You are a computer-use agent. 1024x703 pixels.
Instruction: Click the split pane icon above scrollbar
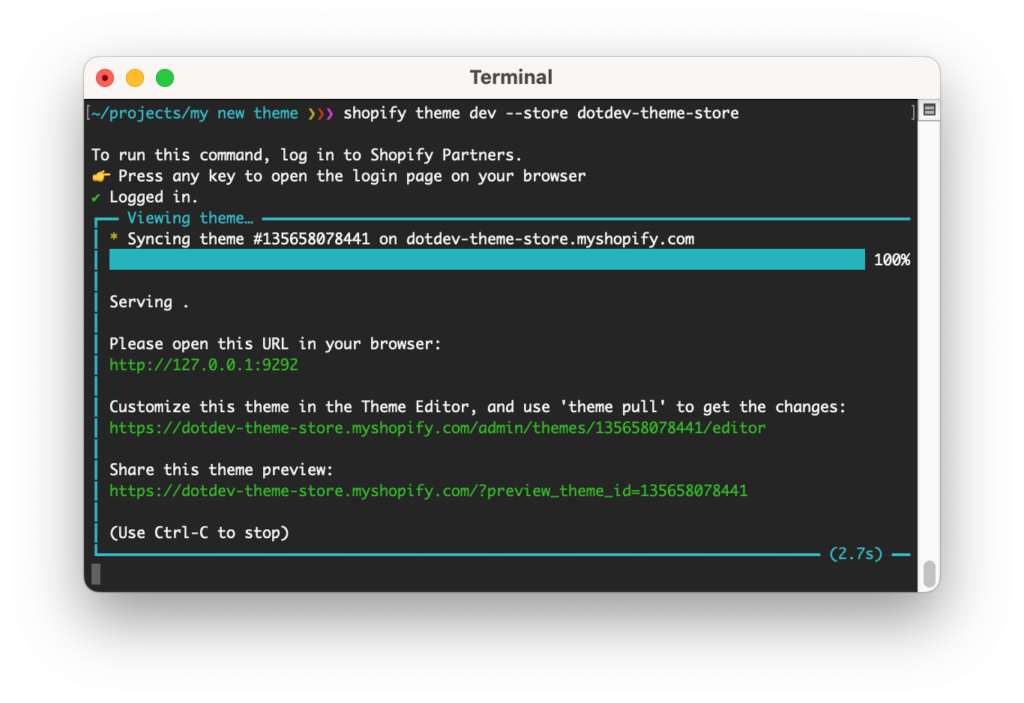(929, 110)
